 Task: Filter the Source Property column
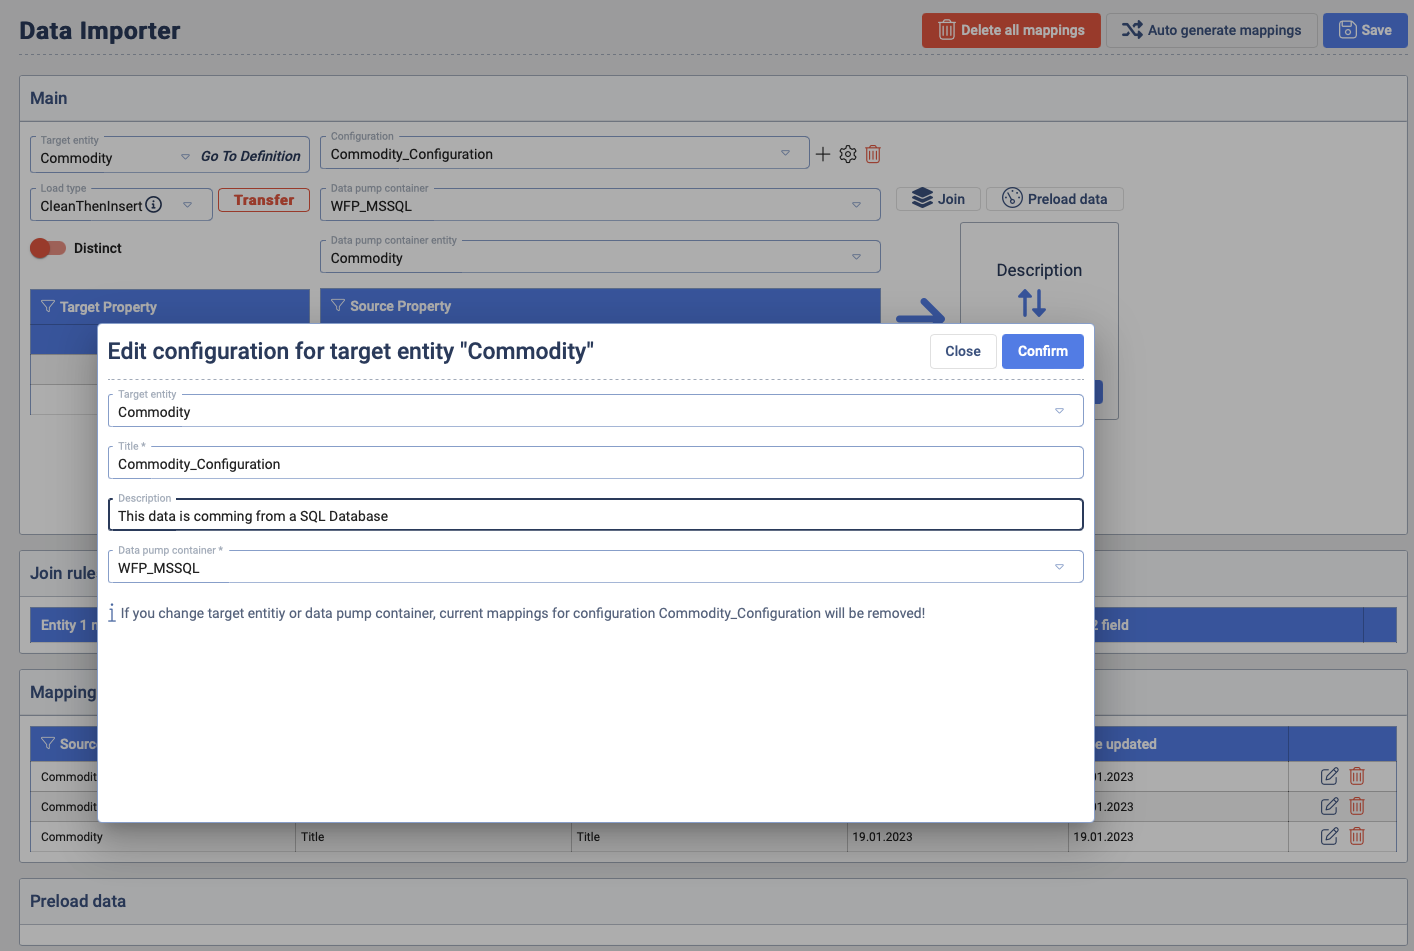click(x=338, y=305)
